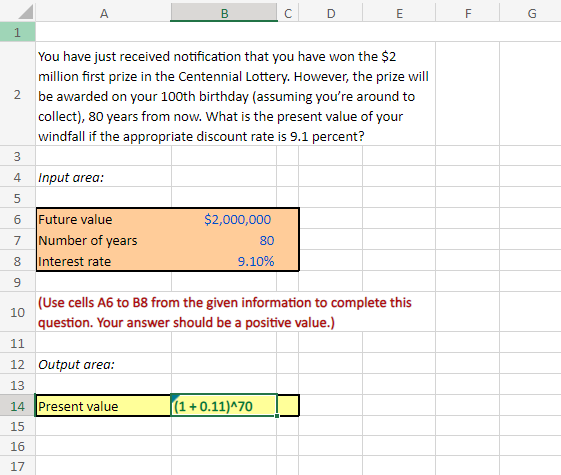Screen dimensions: 561x475
Task: Click the red instruction text cell
Action: tap(235, 312)
